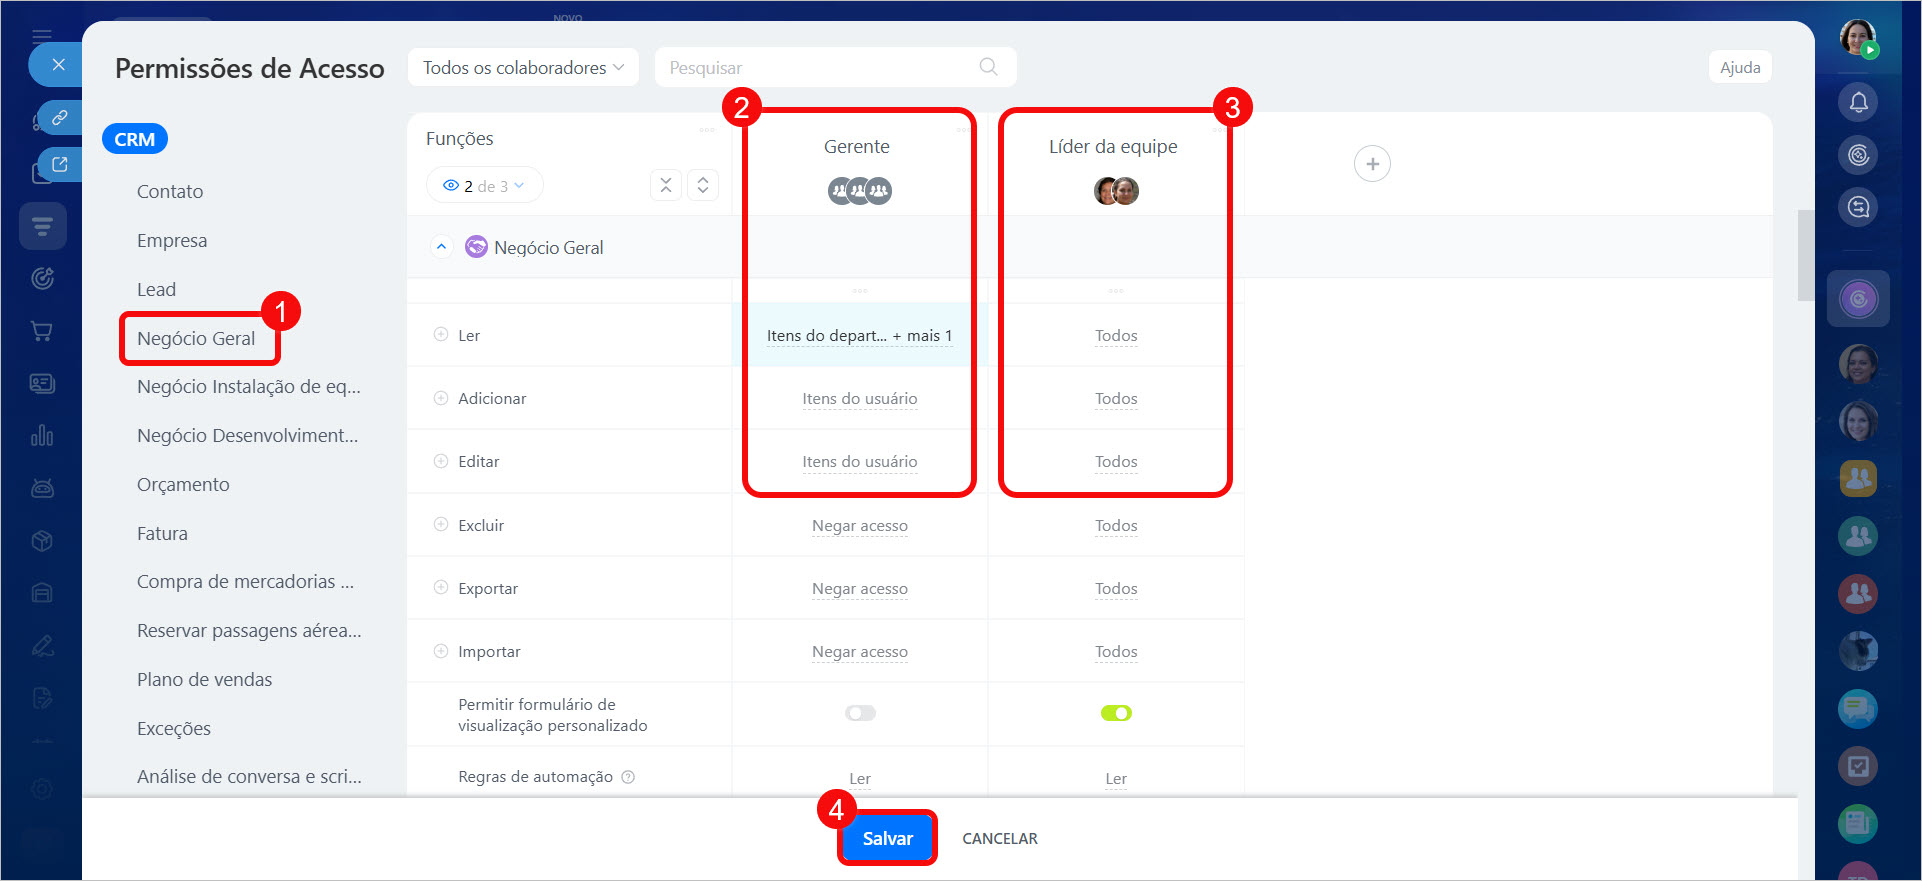1922x881 pixels.
Task: Open the '2 de 3' visibility filter
Action: [485, 186]
